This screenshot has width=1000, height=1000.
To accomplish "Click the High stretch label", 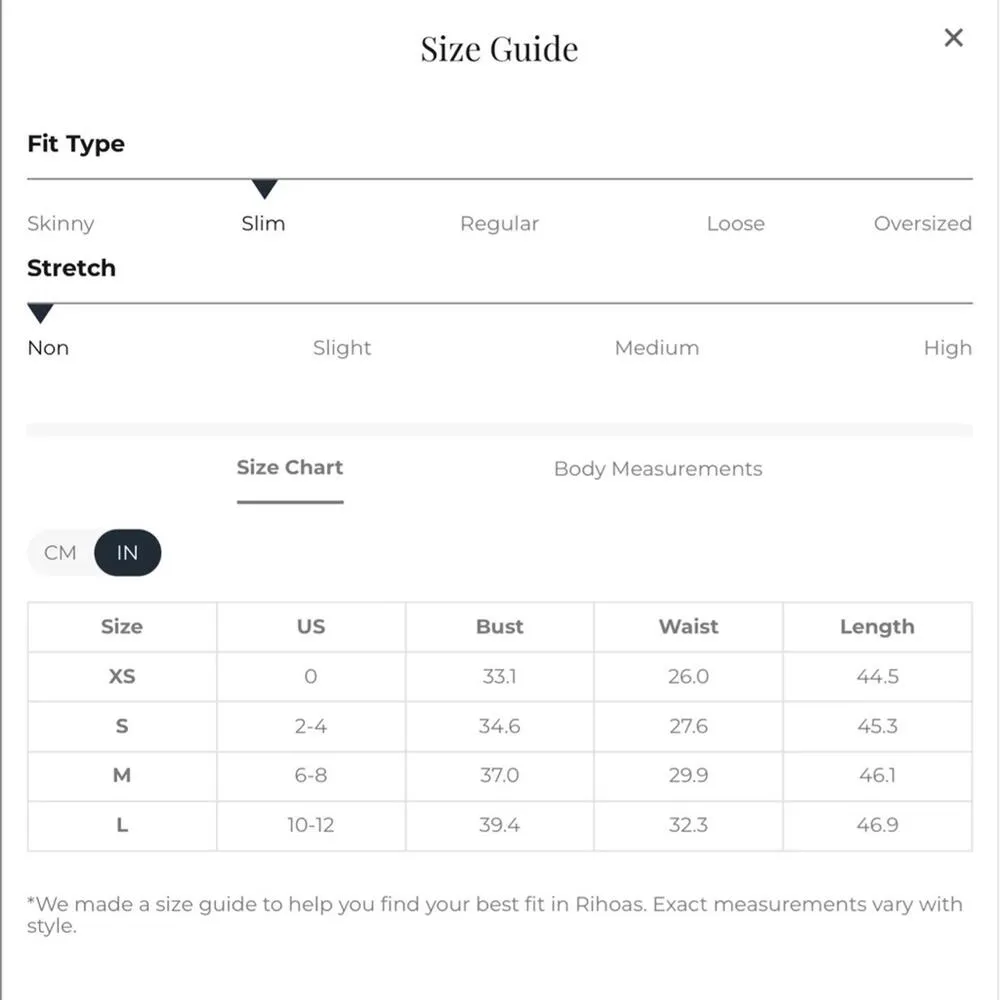I will tap(947, 348).
